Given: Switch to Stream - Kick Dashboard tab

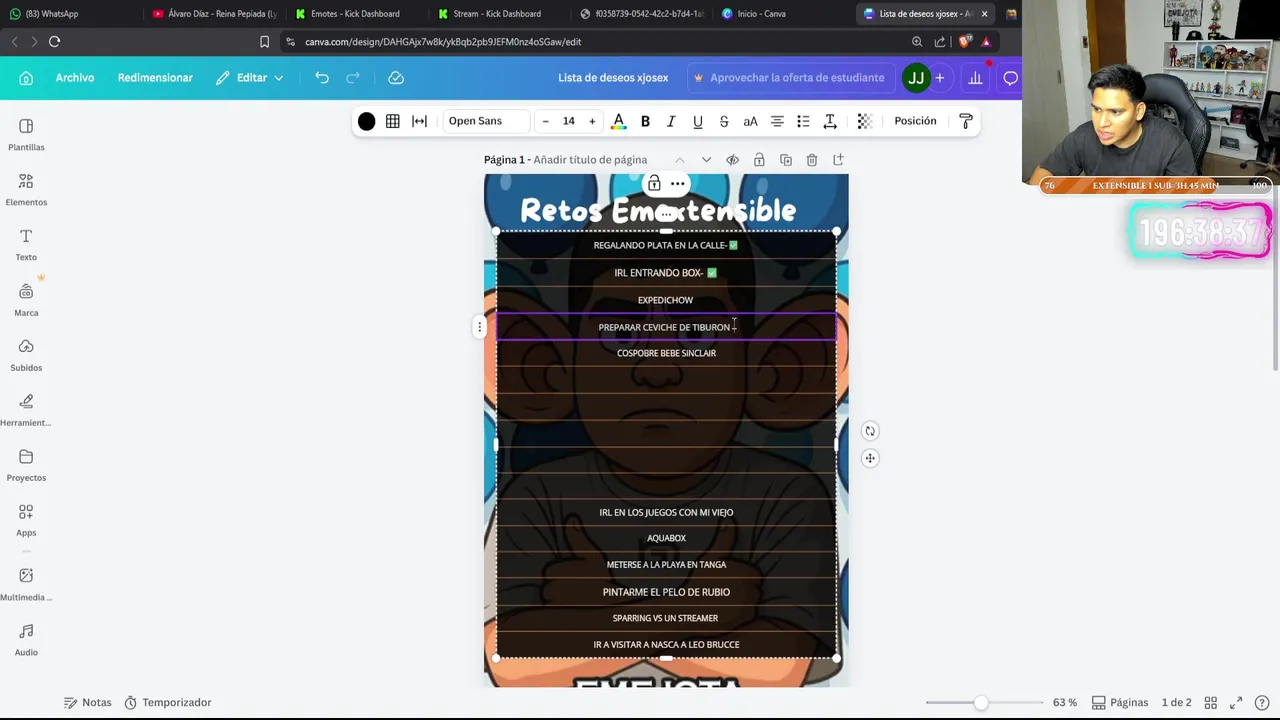Looking at the screenshot, I should (x=497, y=14).
